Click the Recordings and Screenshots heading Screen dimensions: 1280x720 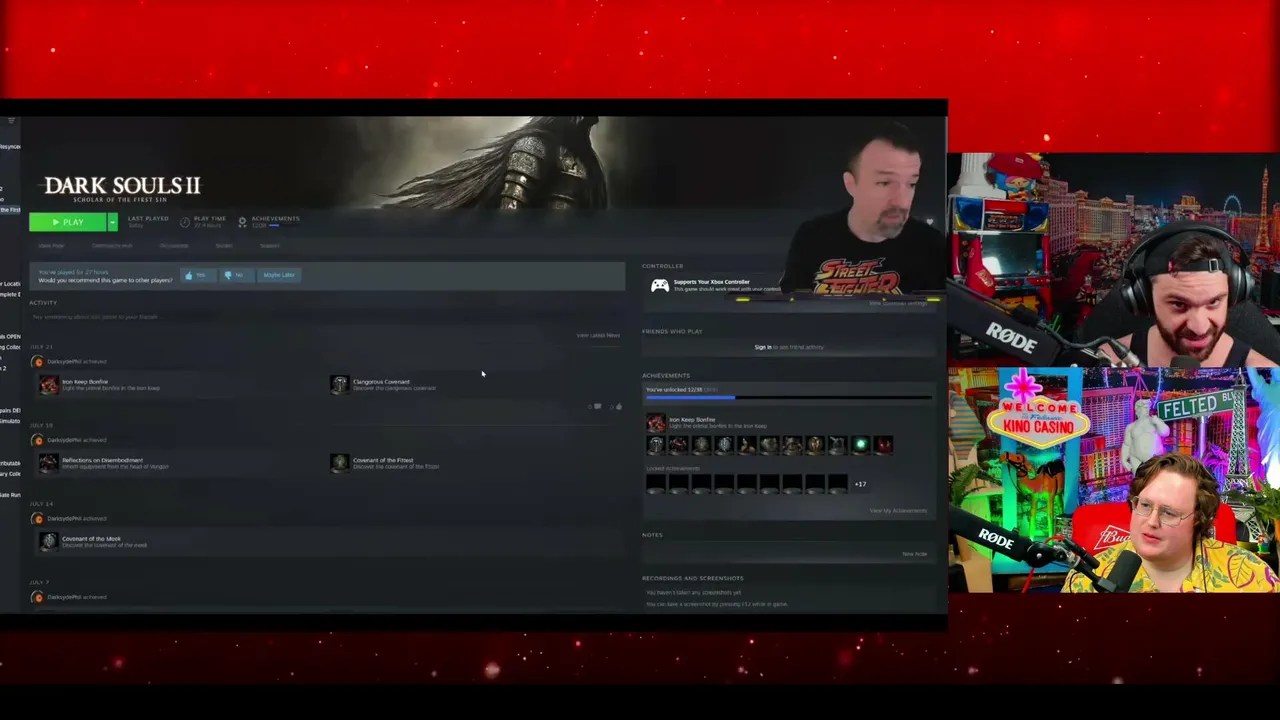(x=692, y=578)
